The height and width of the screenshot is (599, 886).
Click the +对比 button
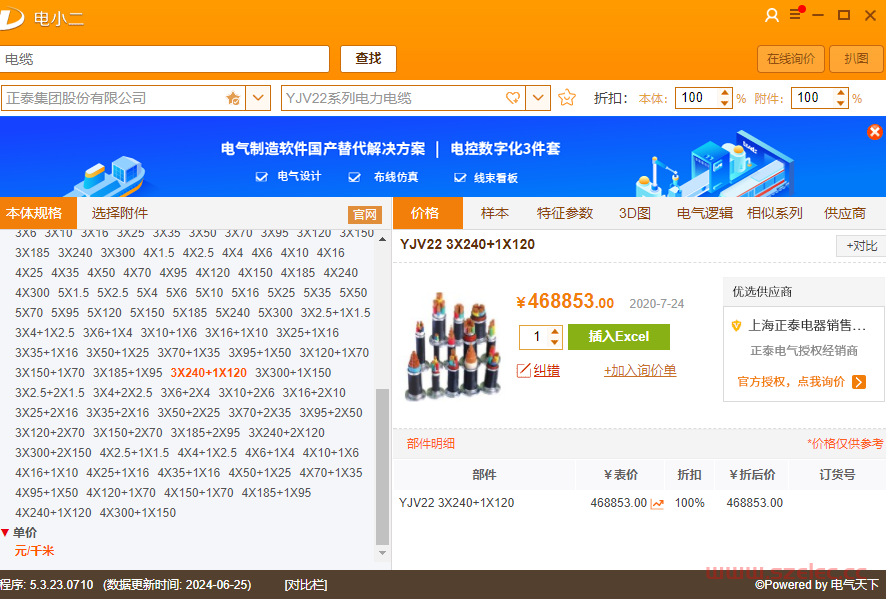861,246
